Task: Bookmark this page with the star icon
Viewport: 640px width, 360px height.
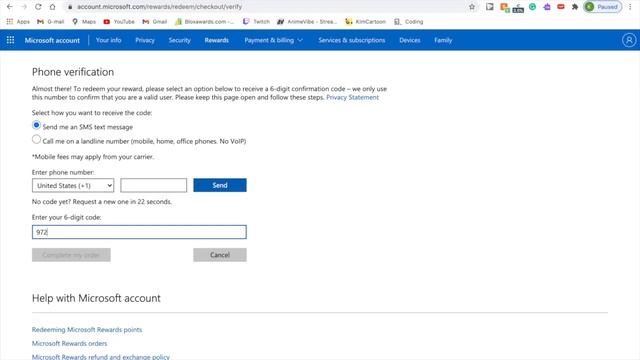Action: pyautogui.click(x=472, y=7)
